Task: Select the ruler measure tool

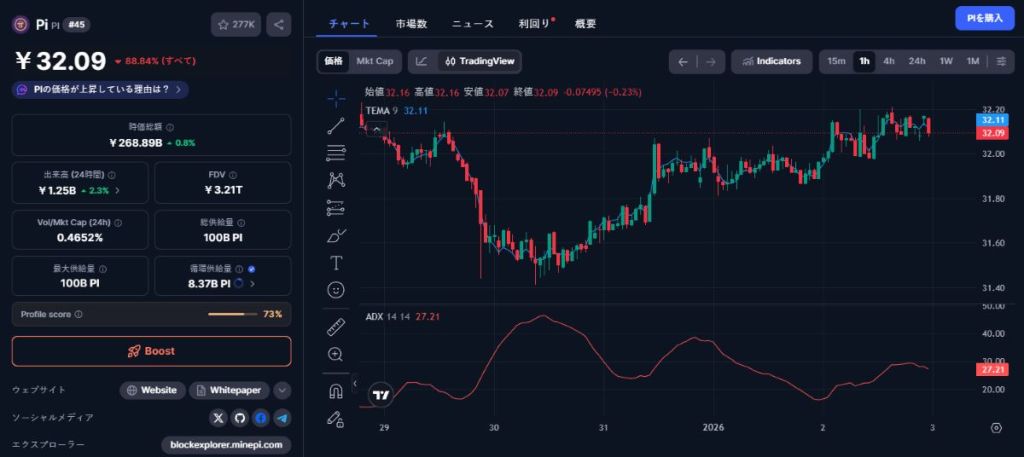Action: click(336, 327)
